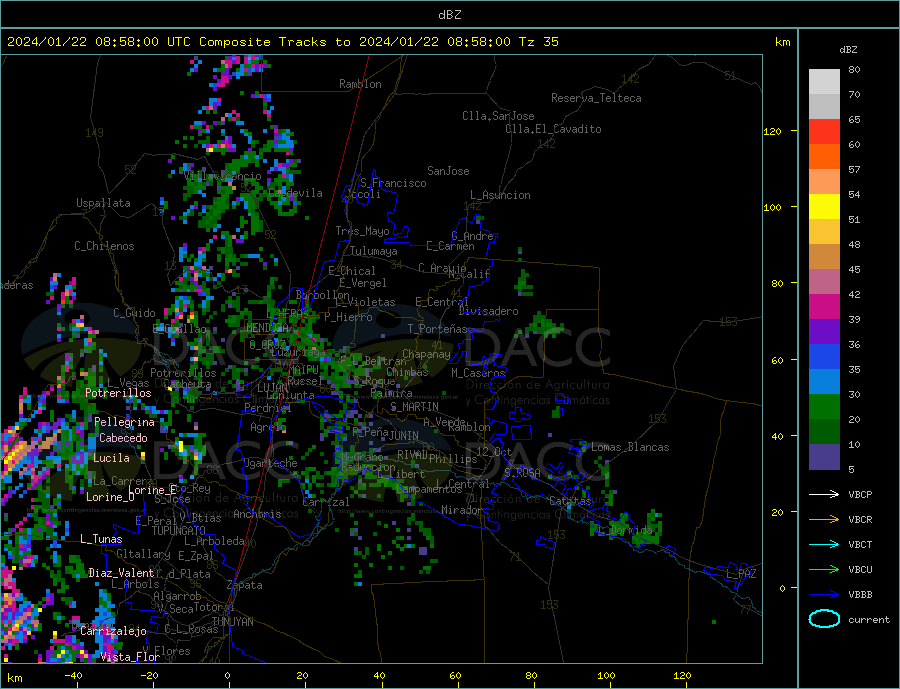Click the 'S_MARTIN' map label
The height and width of the screenshot is (689, 900).
pyautogui.click(x=414, y=407)
